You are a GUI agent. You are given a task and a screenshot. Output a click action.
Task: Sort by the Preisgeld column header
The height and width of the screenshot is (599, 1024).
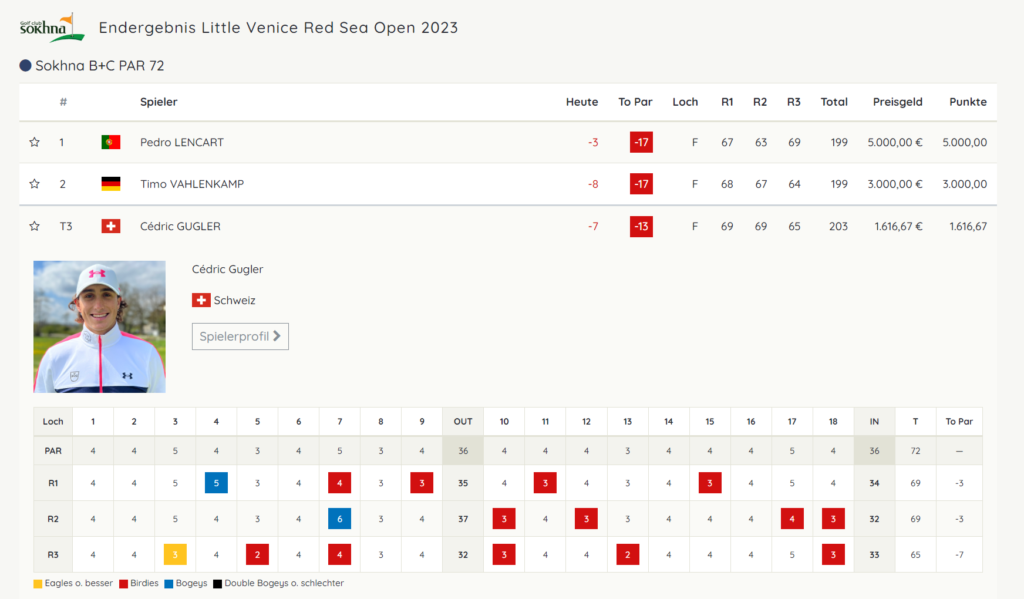pyautogui.click(x=897, y=102)
